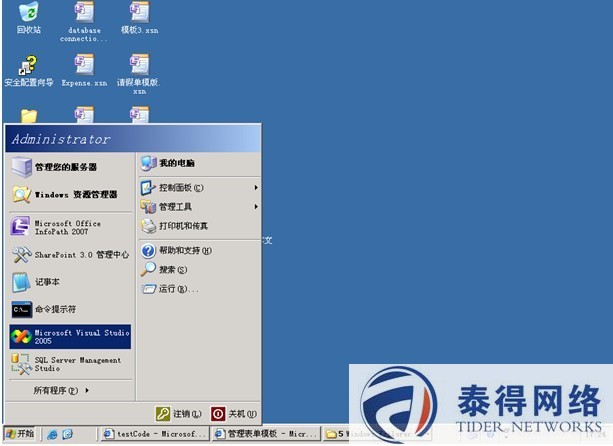
Task: Click Administrator user name header
Action: (x=61, y=139)
